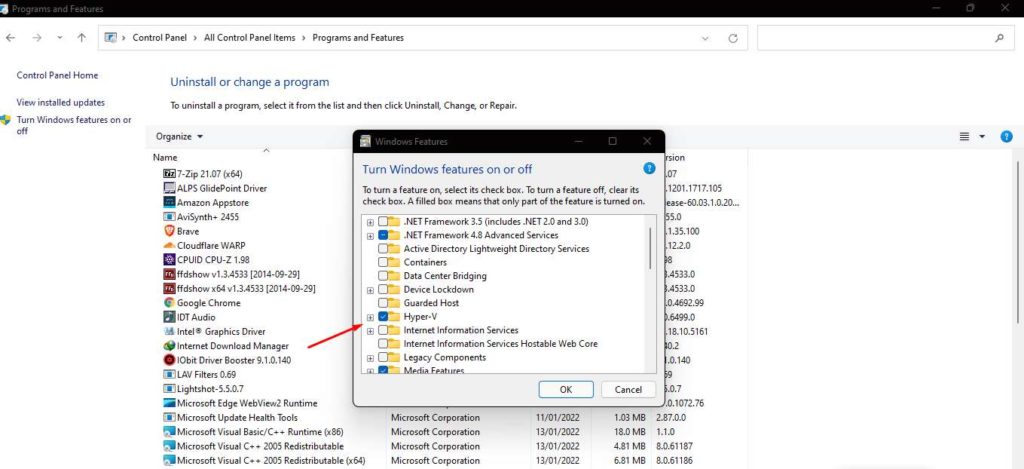Uncheck the Hyper-V checkbox
Image resolution: width=1024 pixels, height=469 pixels.
383,317
